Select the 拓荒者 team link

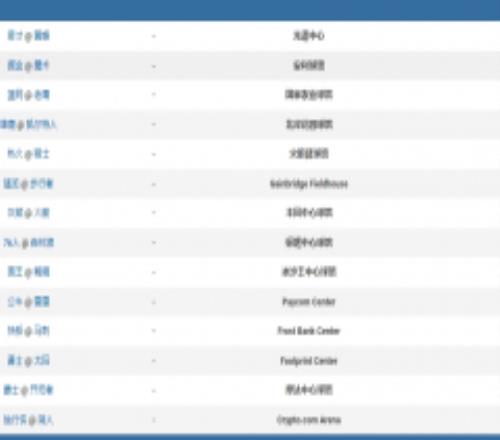(x=42, y=390)
